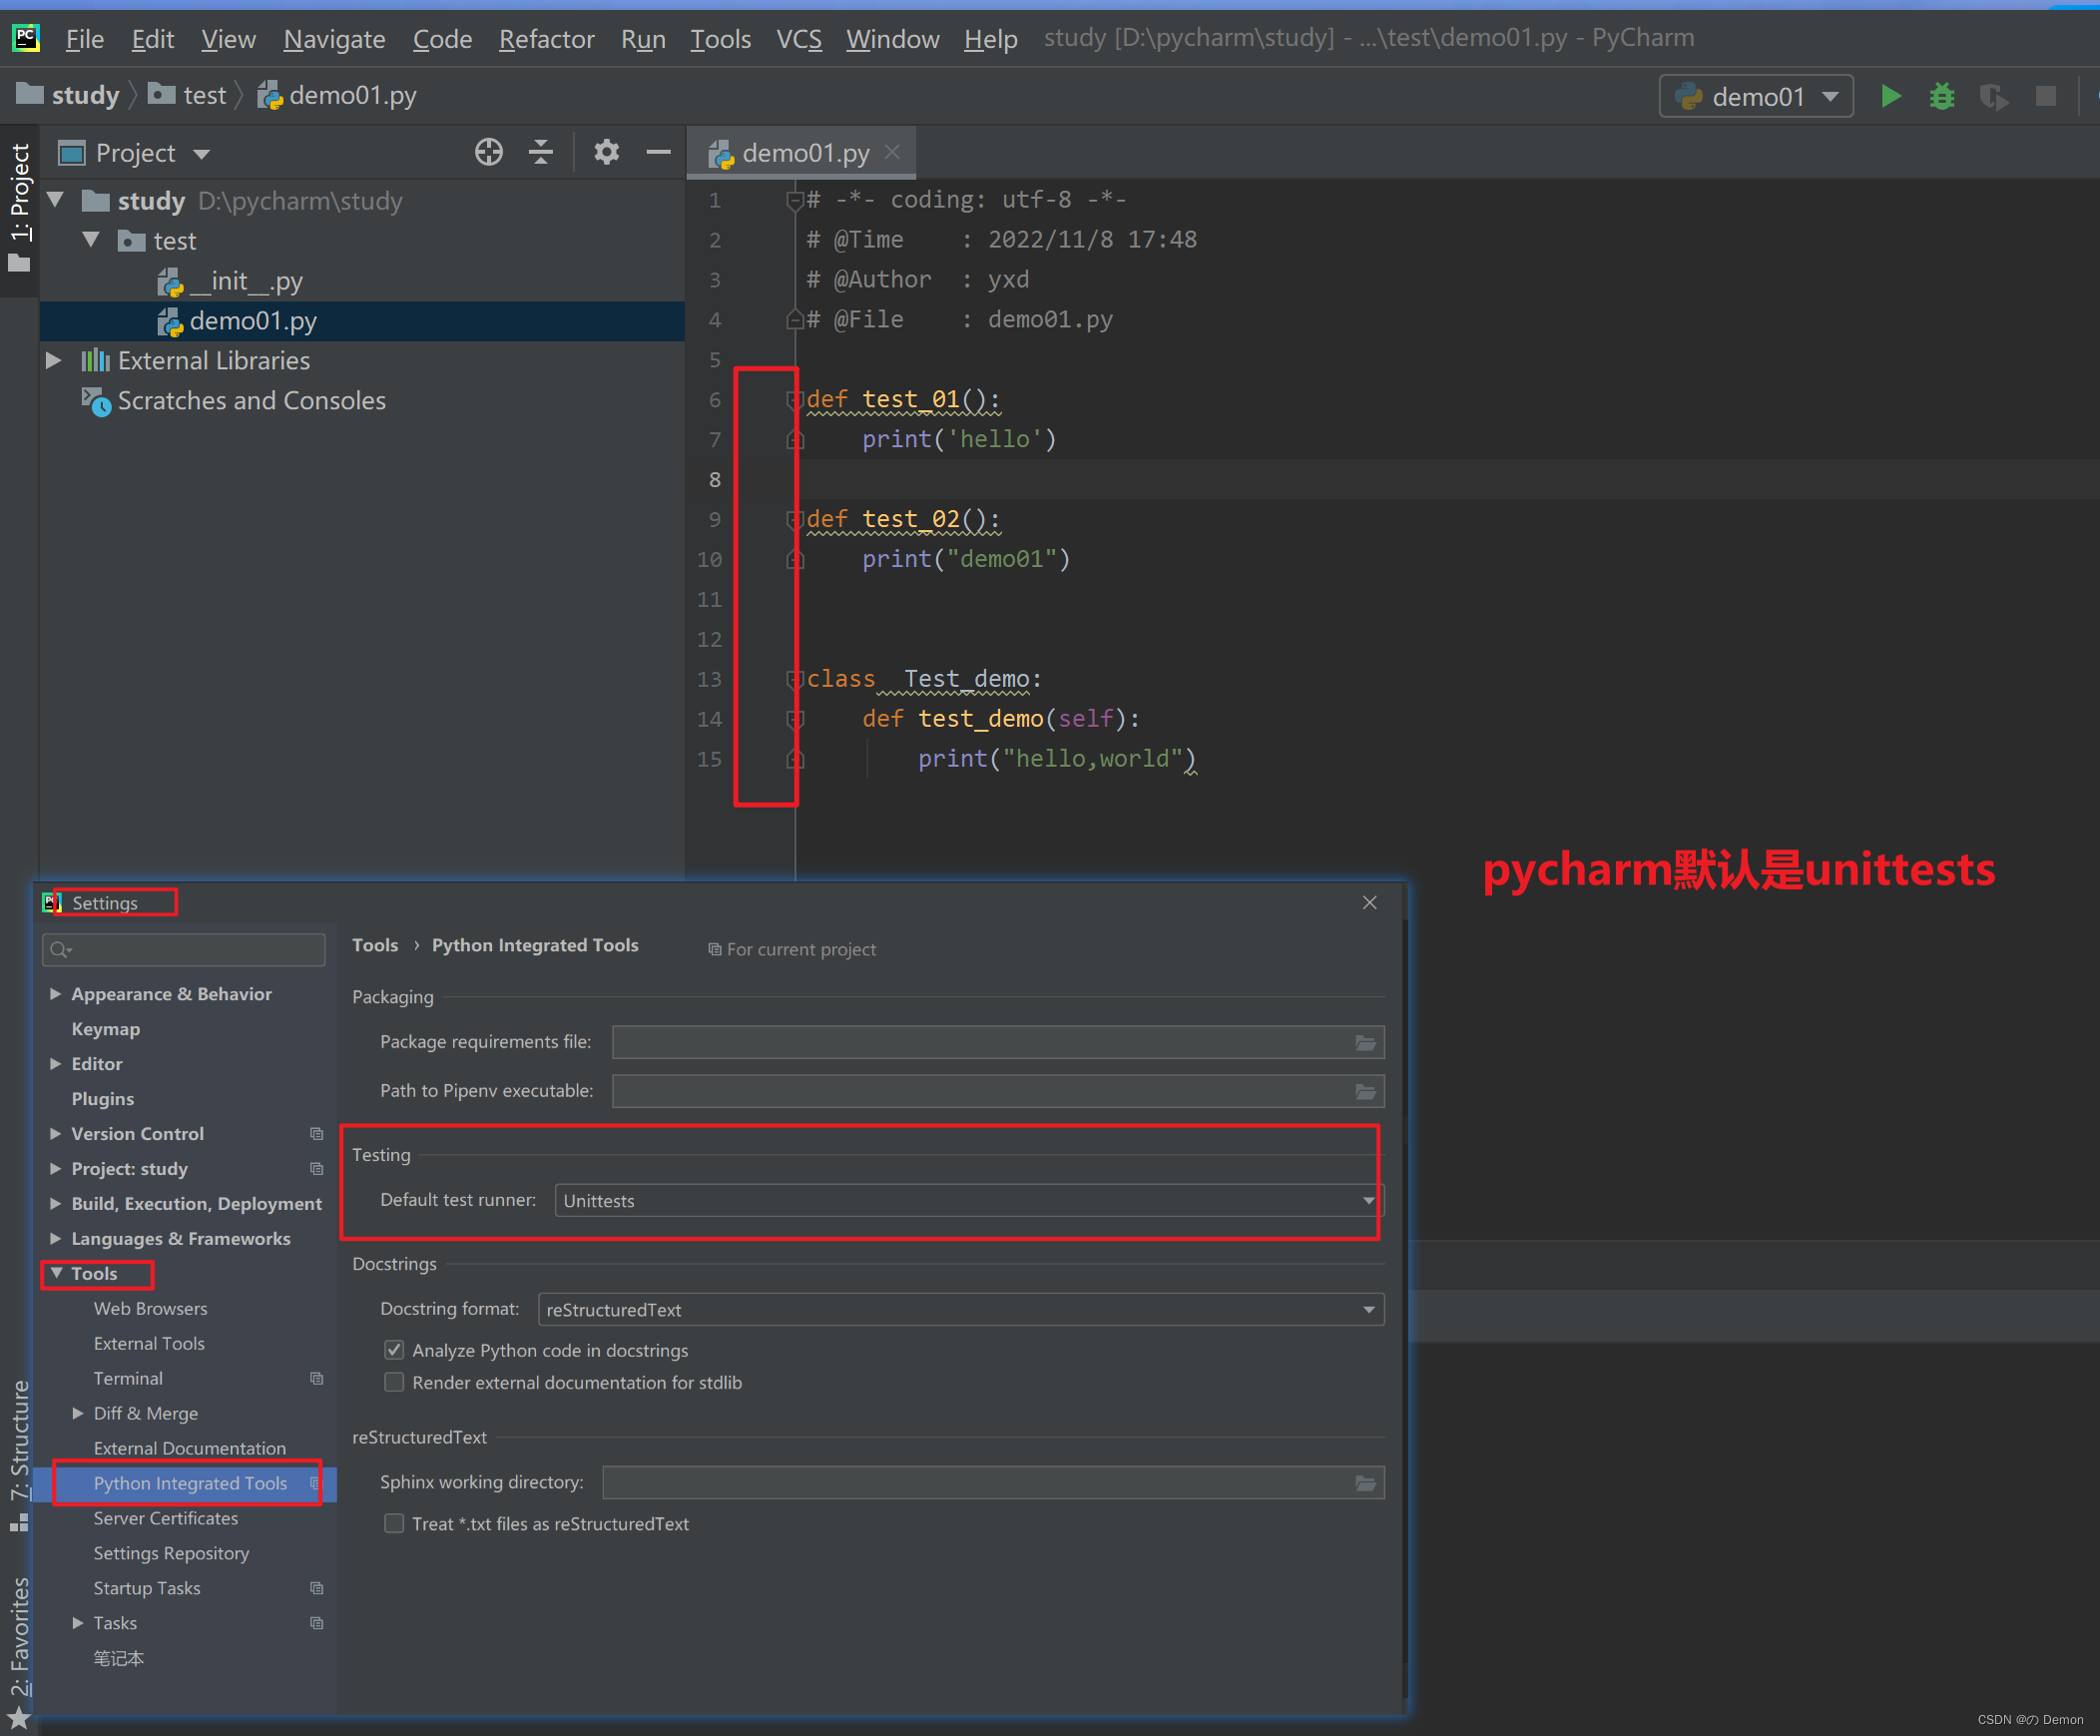Open the File menu
Screen dimensions: 2100x1736
pyautogui.click(x=85, y=39)
